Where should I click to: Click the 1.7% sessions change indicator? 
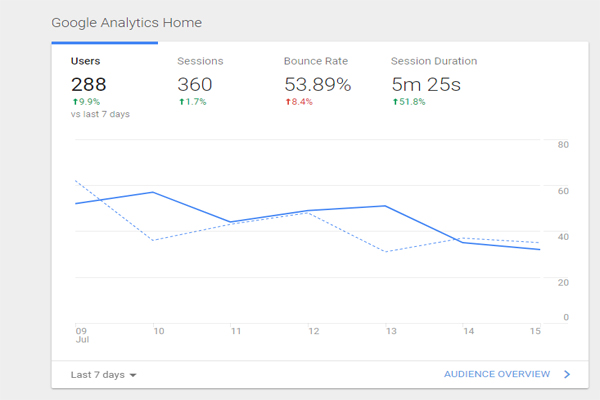(x=192, y=102)
